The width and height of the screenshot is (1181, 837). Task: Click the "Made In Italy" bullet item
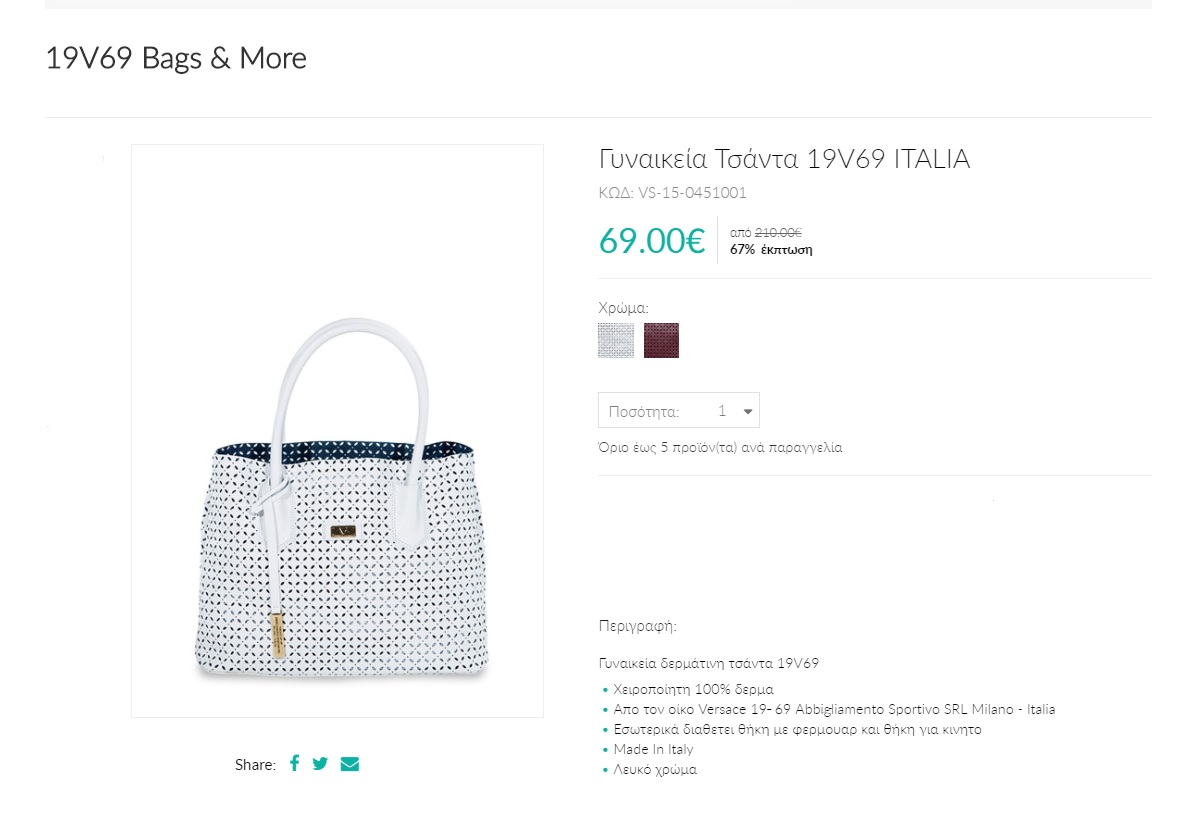pyautogui.click(x=653, y=749)
